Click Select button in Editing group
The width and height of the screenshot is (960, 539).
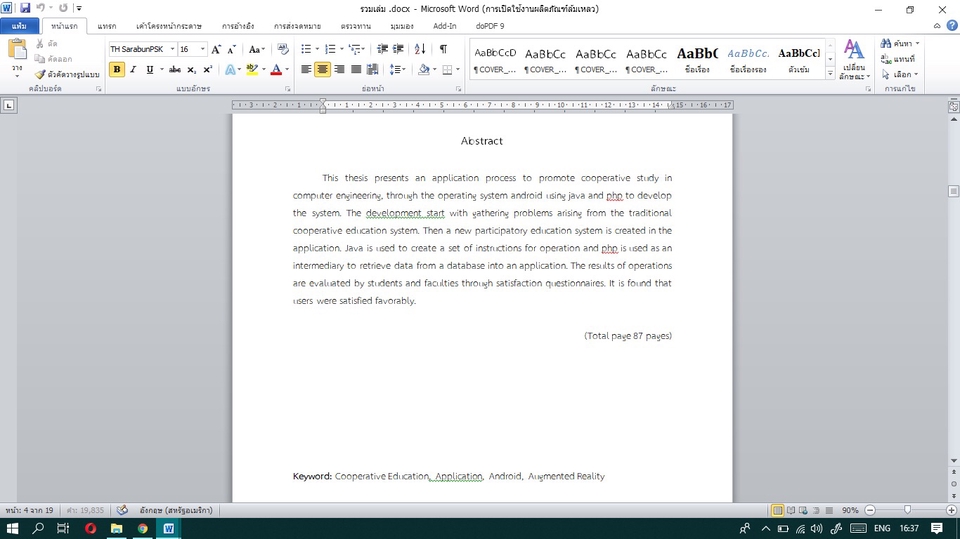pos(899,74)
